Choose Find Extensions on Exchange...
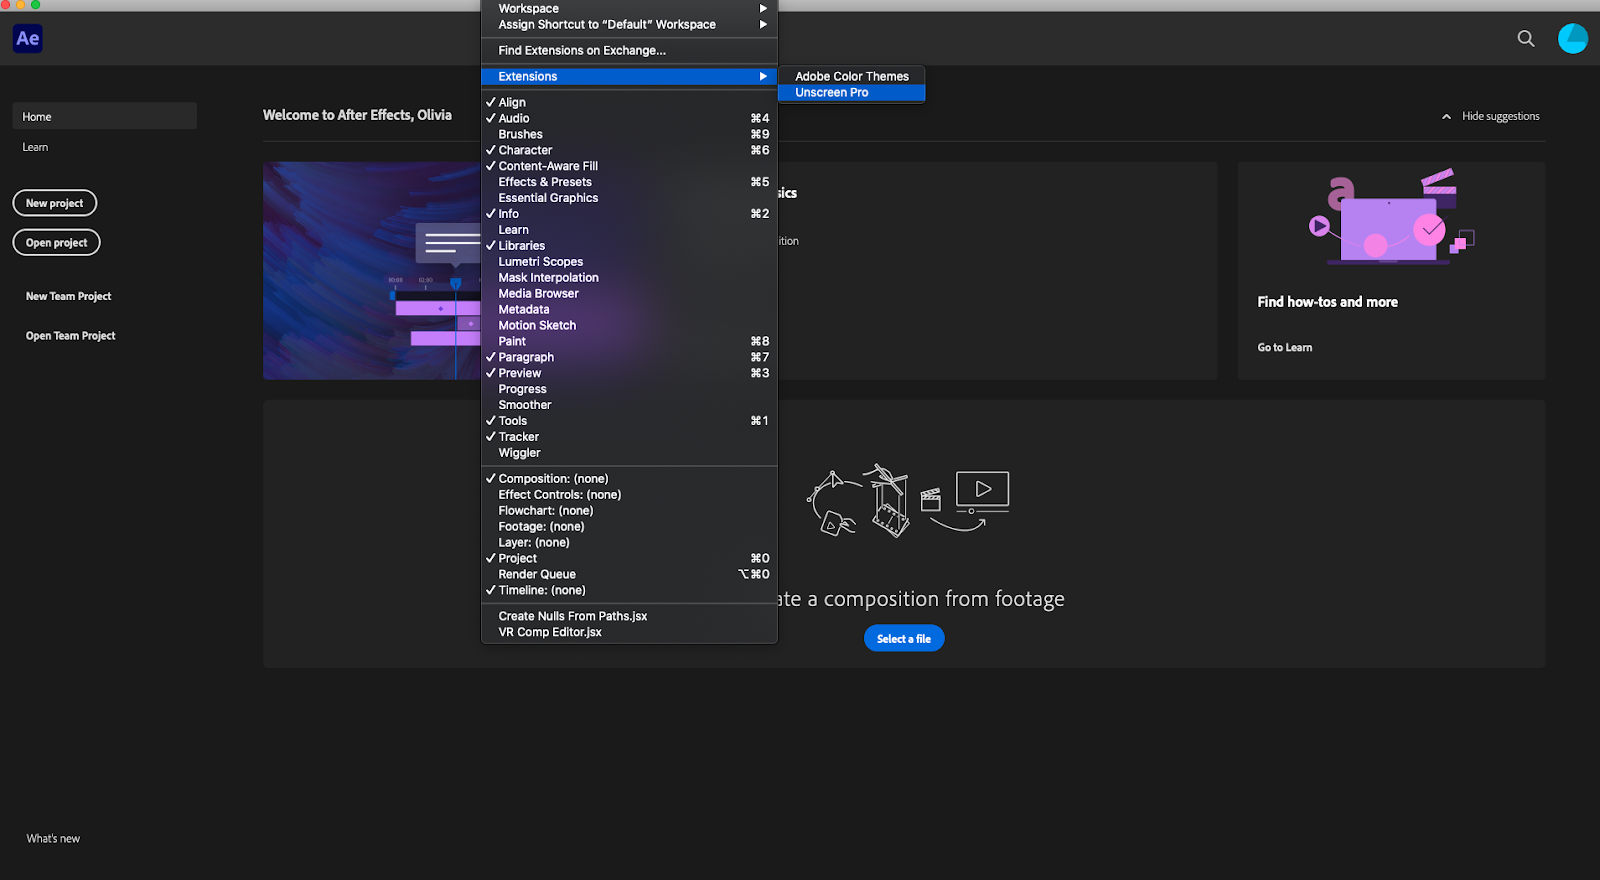This screenshot has width=1600, height=880. [x=629, y=50]
